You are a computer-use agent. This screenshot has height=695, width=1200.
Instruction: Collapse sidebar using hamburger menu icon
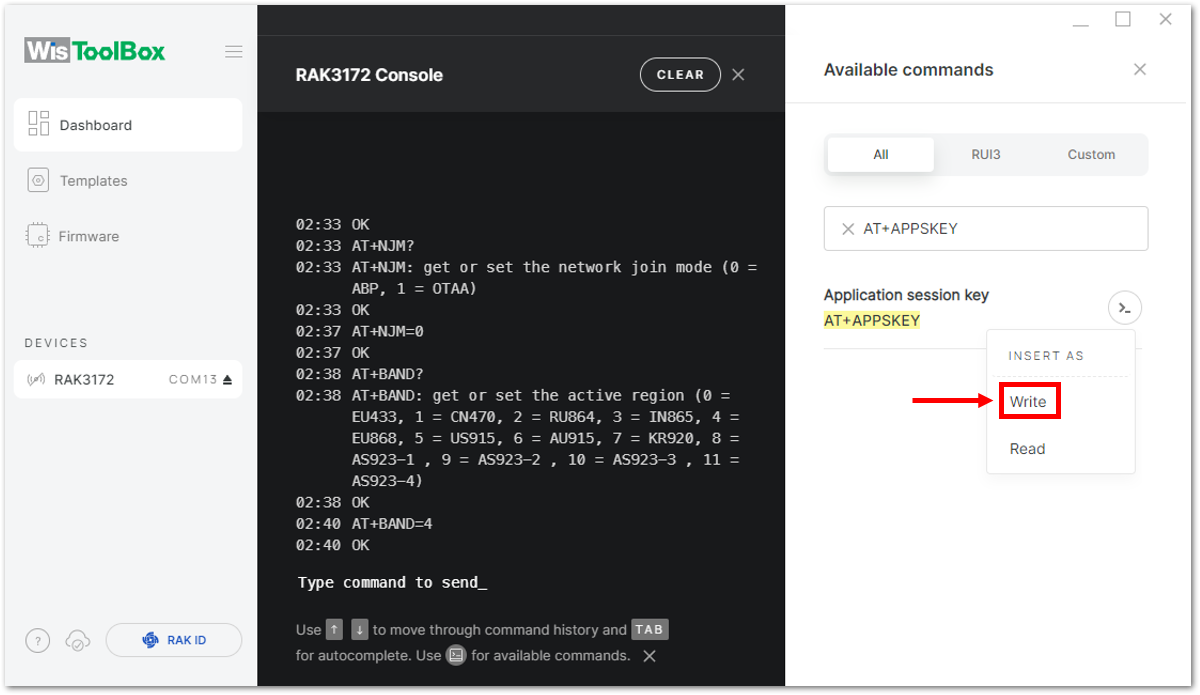click(x=233, y=52)
